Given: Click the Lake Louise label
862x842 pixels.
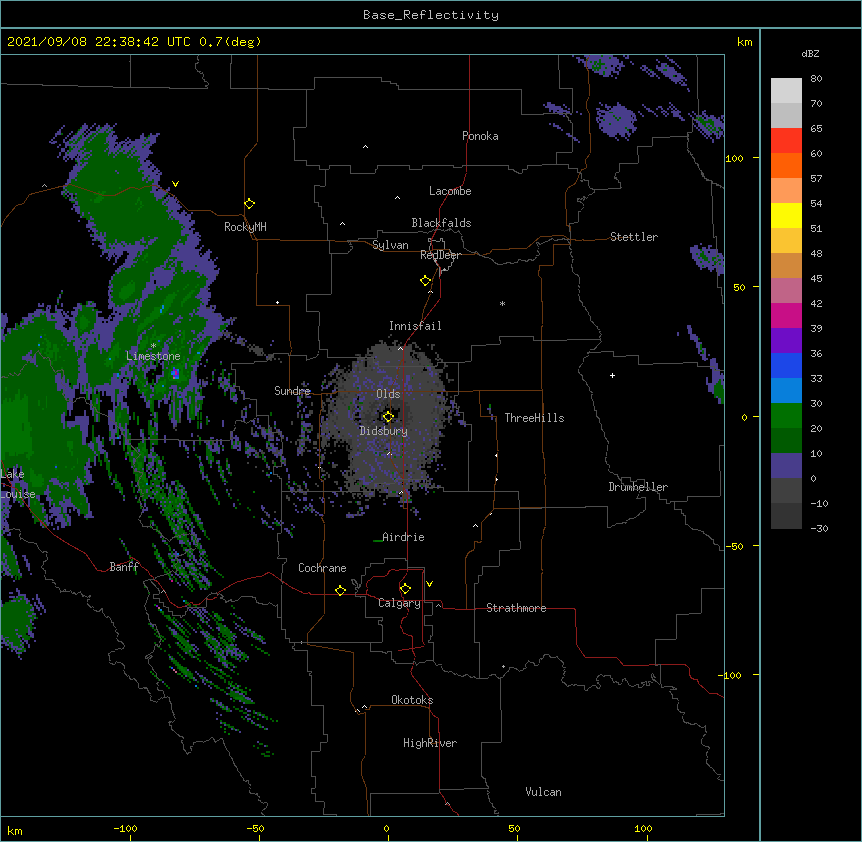Looking at the screenshot, I should [x=16, y=484].
